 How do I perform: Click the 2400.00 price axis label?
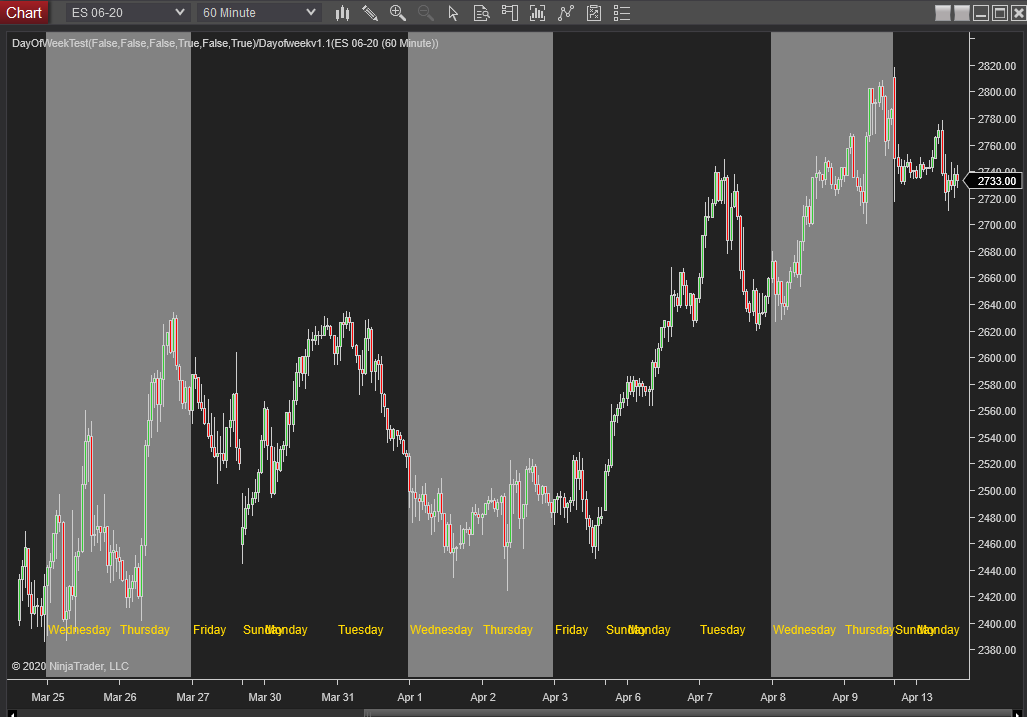pos(997,624)
